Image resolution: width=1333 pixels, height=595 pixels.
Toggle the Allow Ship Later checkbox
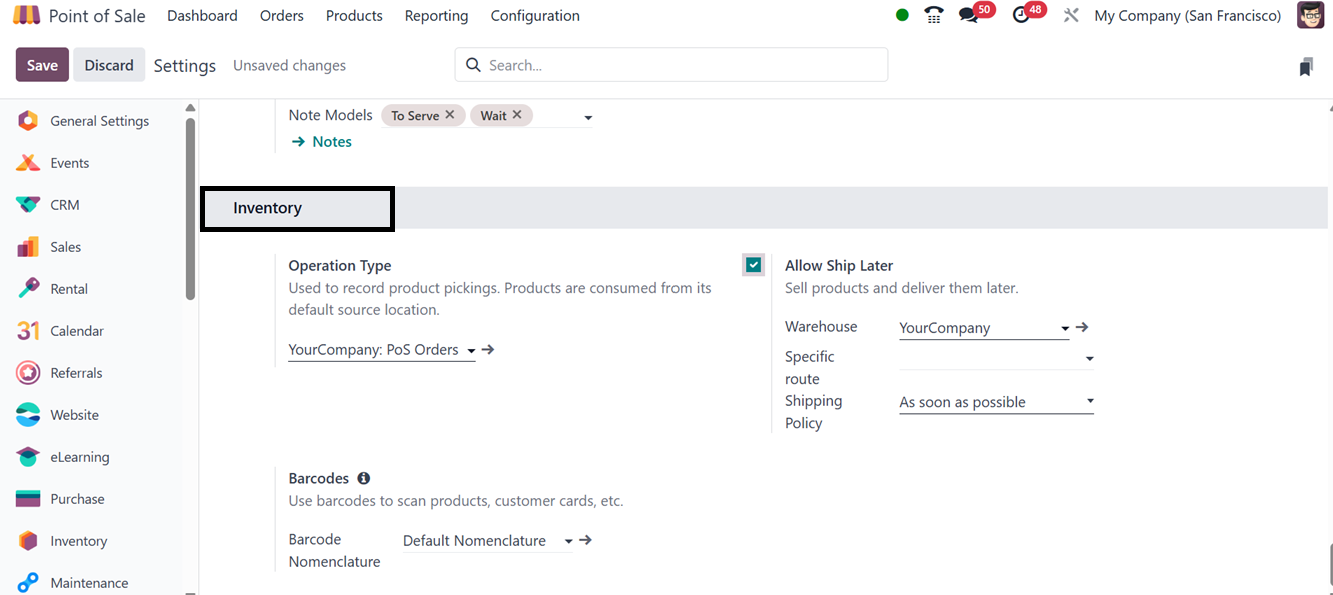pyautogui.click(x=754, y=265)
